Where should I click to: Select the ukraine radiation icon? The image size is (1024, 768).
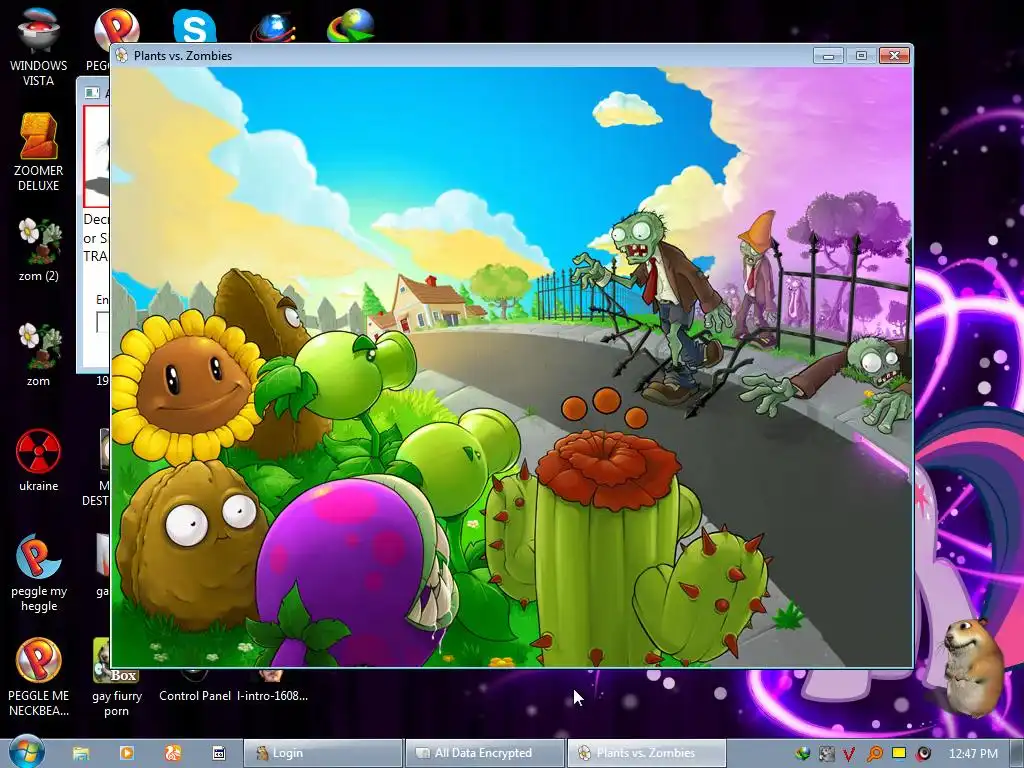point(39,460)
